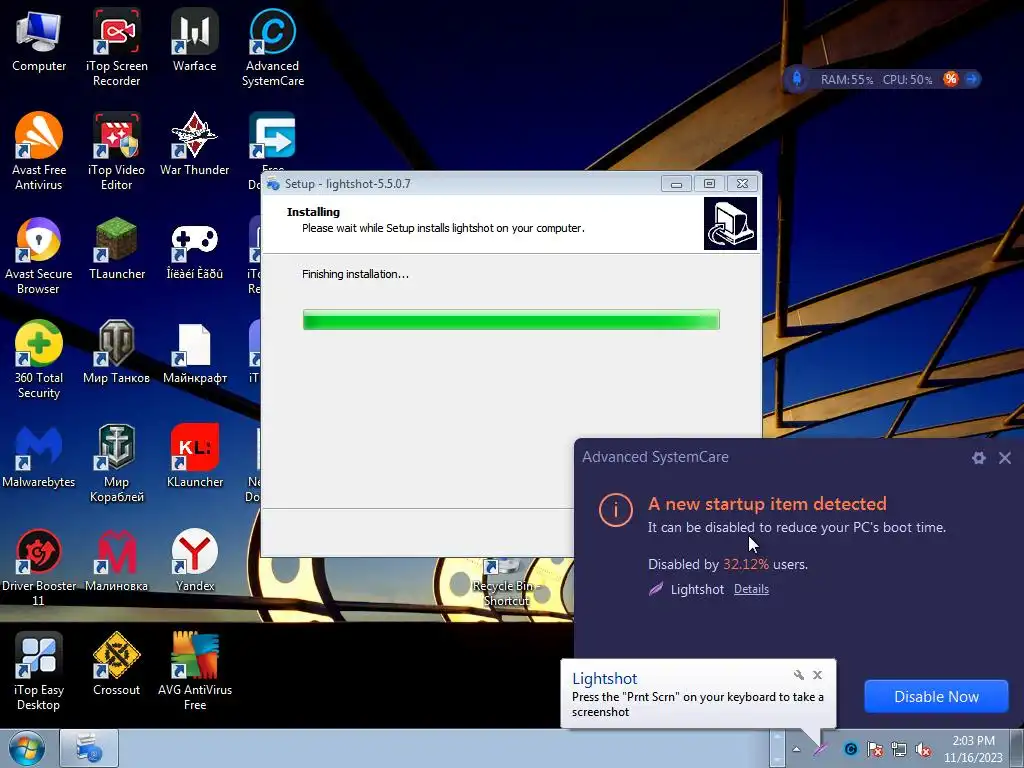Click the info icon in startup alert
Viewport: 1024px width, 768px height.
click(x=615, y=510)
